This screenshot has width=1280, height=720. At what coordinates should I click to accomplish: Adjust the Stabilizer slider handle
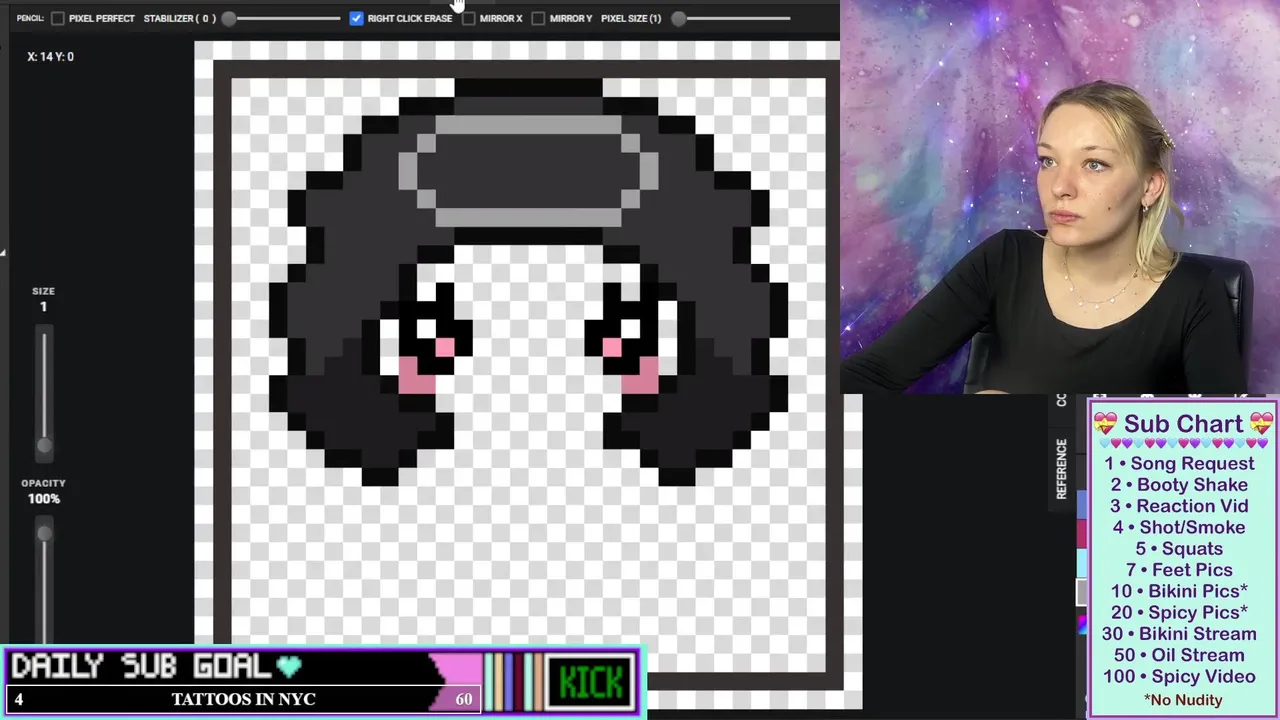(x=229, y=18)
